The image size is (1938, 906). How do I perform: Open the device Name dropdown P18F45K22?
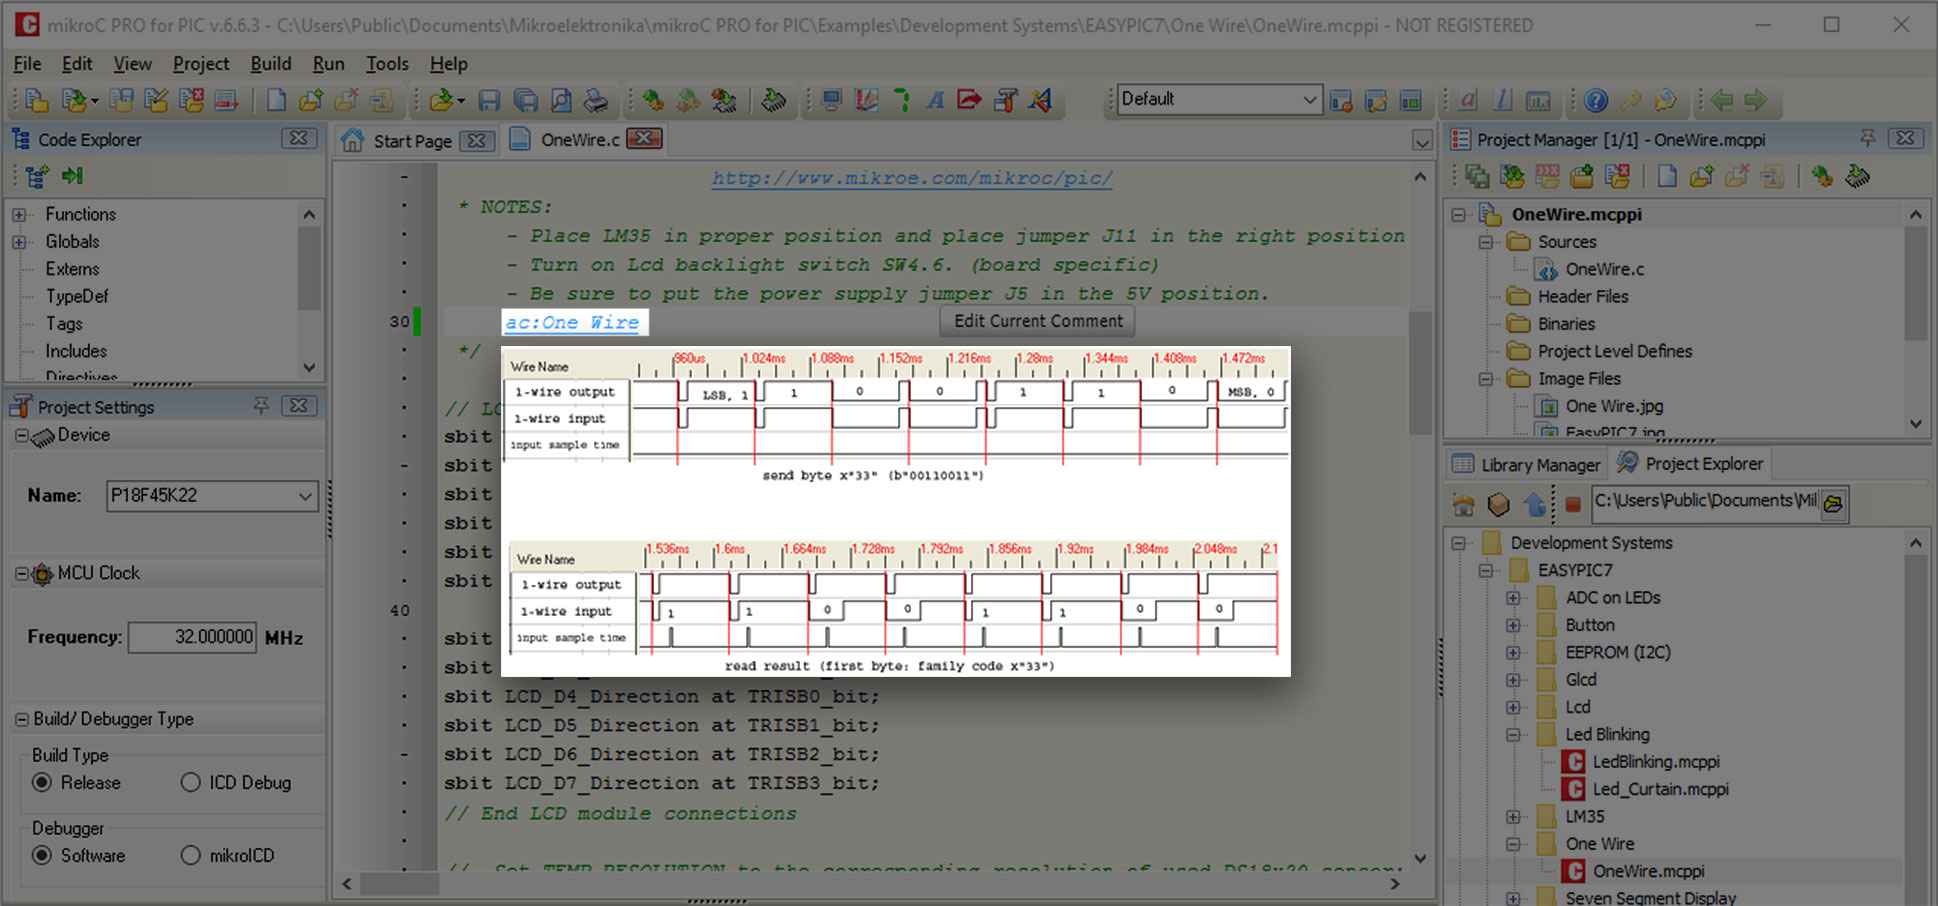(x=305, y=496)
